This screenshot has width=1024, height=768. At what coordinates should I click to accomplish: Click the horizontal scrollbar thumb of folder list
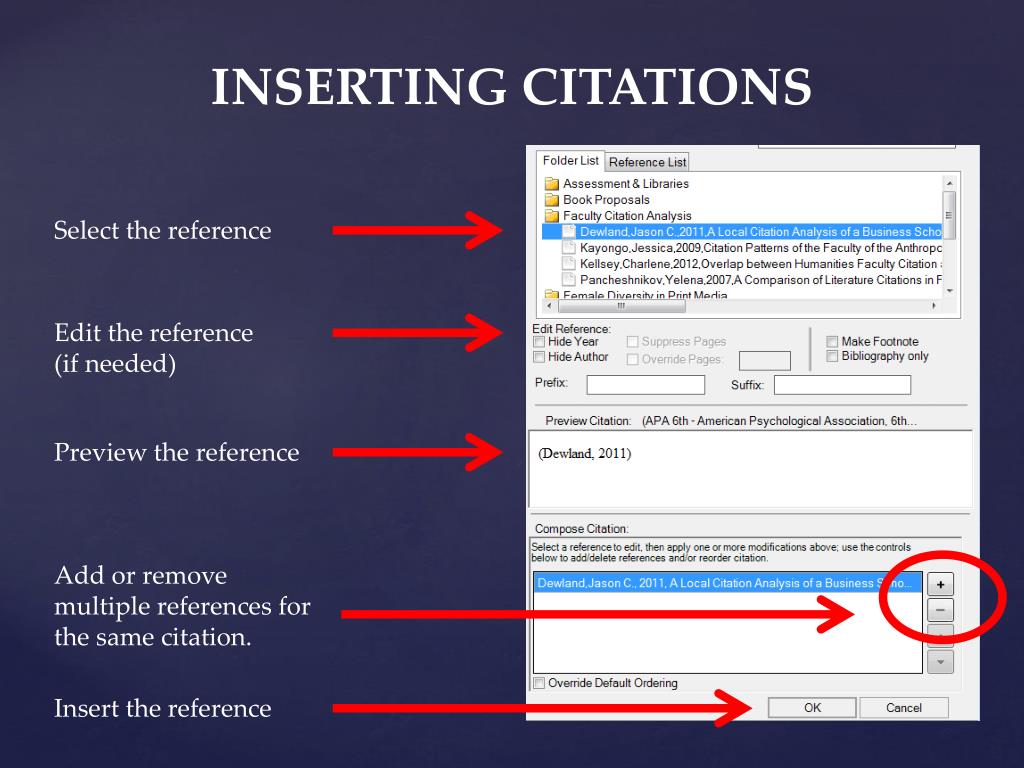pyautogui.click(x=620, y=306)
